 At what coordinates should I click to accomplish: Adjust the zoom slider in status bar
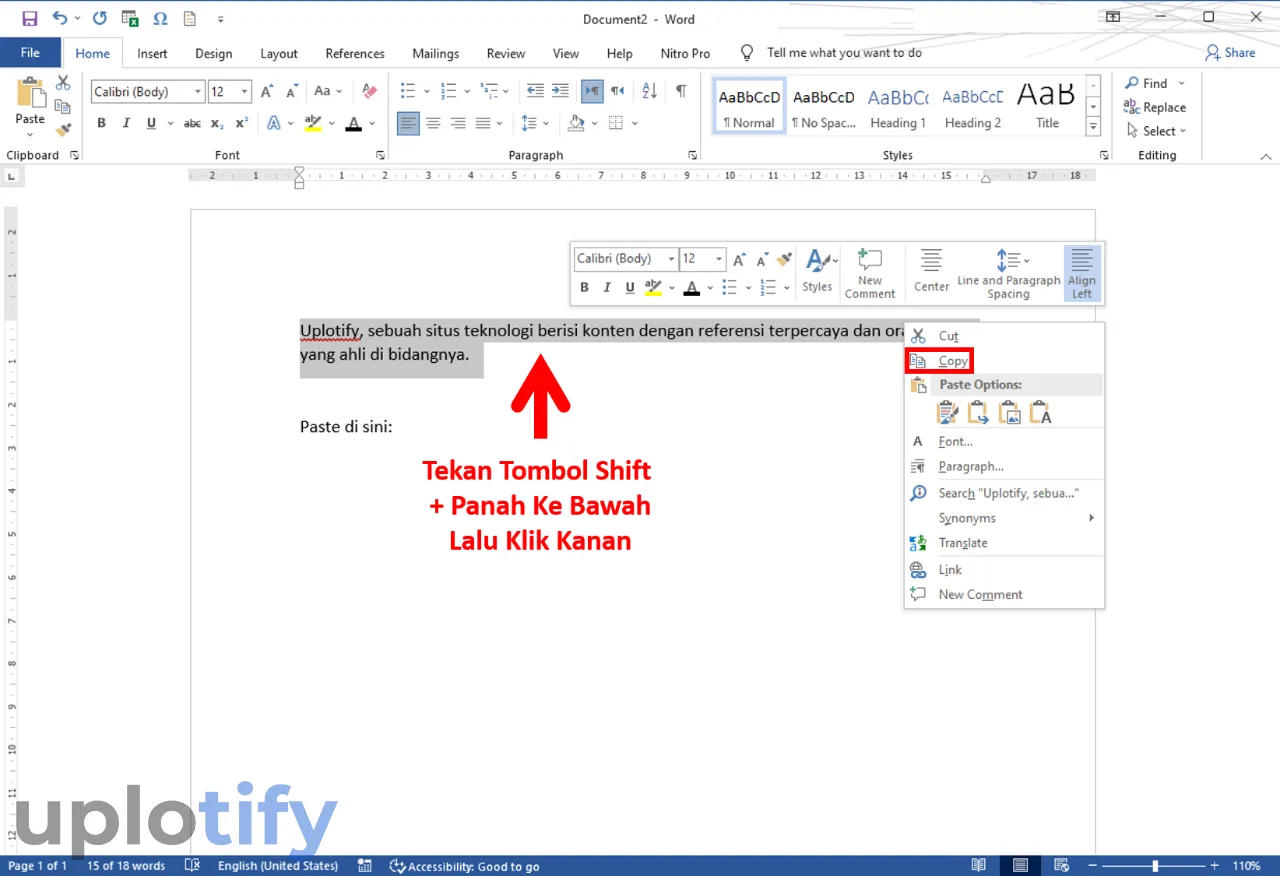tap(1155, 865)
